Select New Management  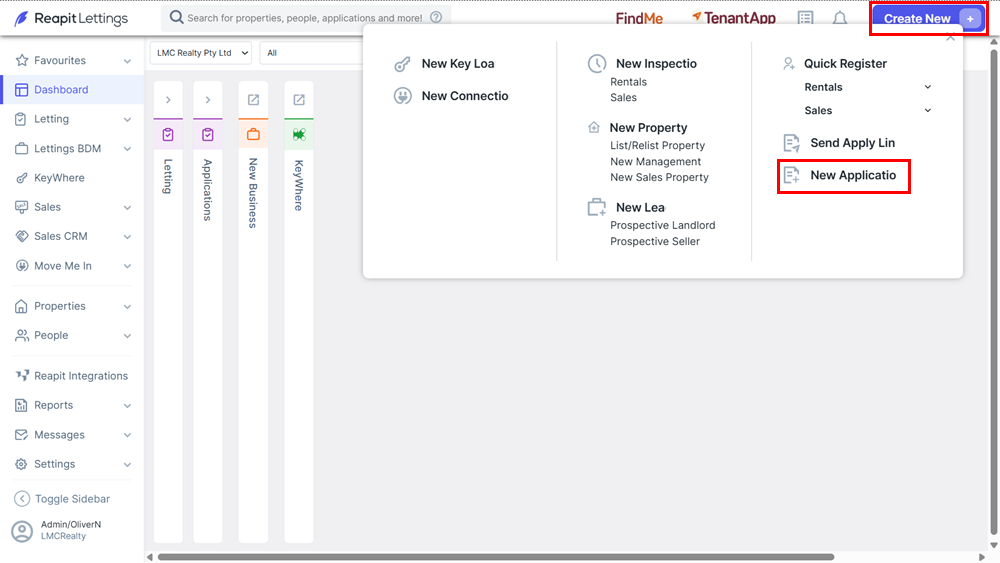pyautogui.click(x=655, y=161)
